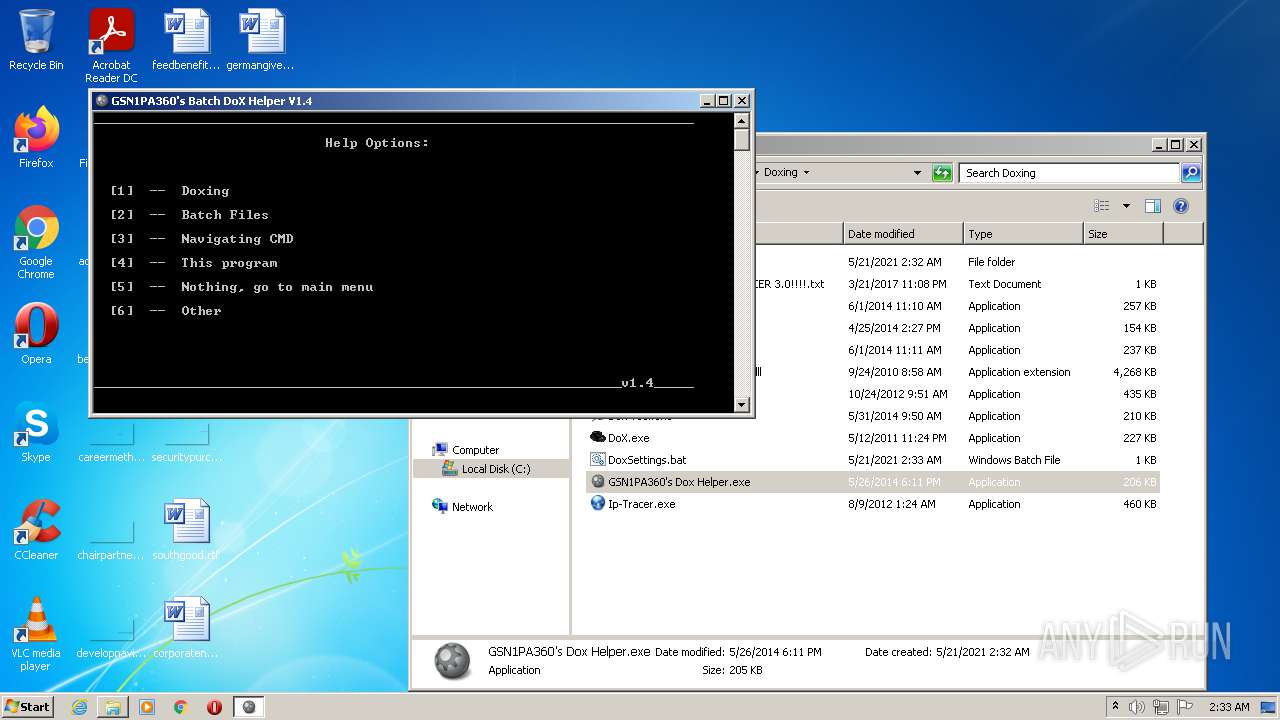This screenshot has width=1280, height=720.
Task: Open the Opera desktop shortcut
Action: pyautogui.click(x=36, y=334)
